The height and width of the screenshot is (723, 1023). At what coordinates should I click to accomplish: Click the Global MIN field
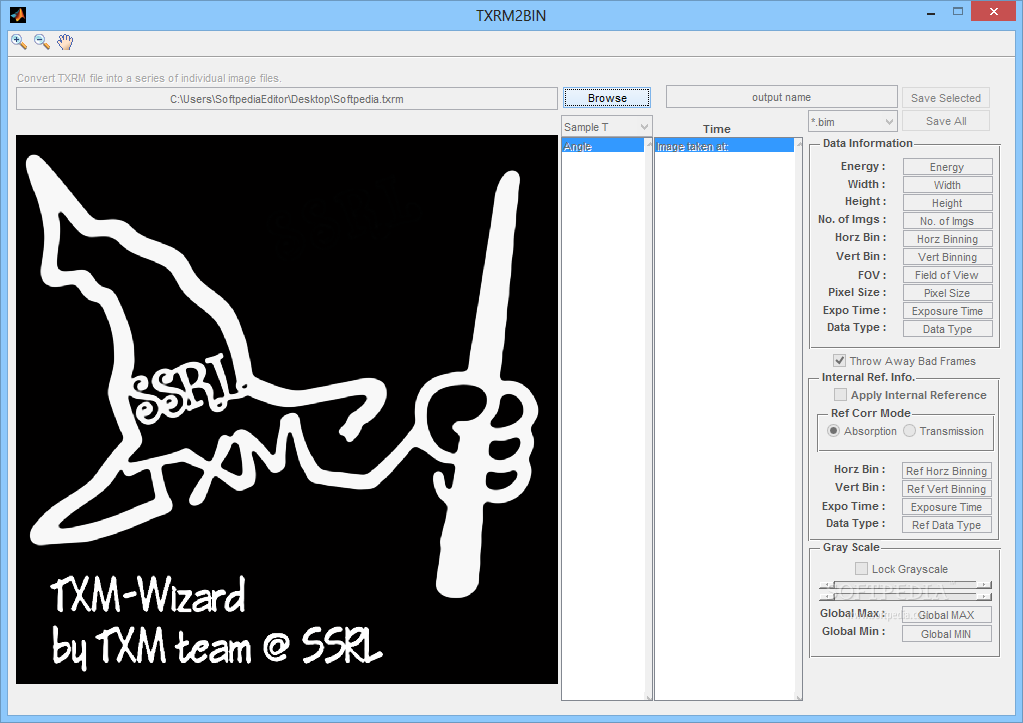[946, 634]
